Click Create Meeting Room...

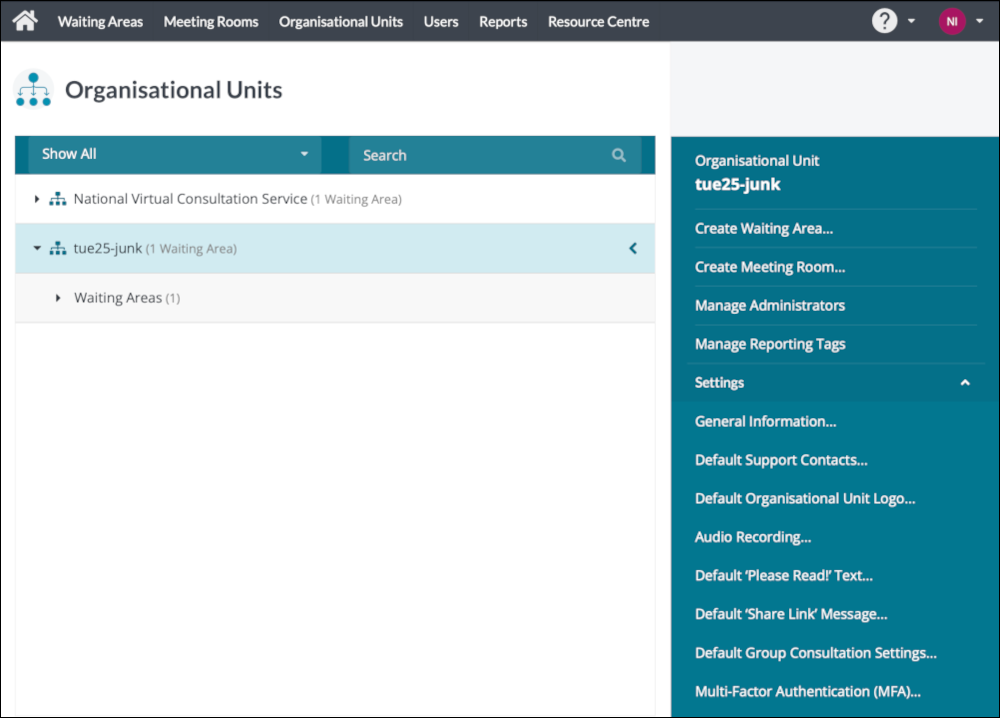pyautogui.click(x=770, y=267)
